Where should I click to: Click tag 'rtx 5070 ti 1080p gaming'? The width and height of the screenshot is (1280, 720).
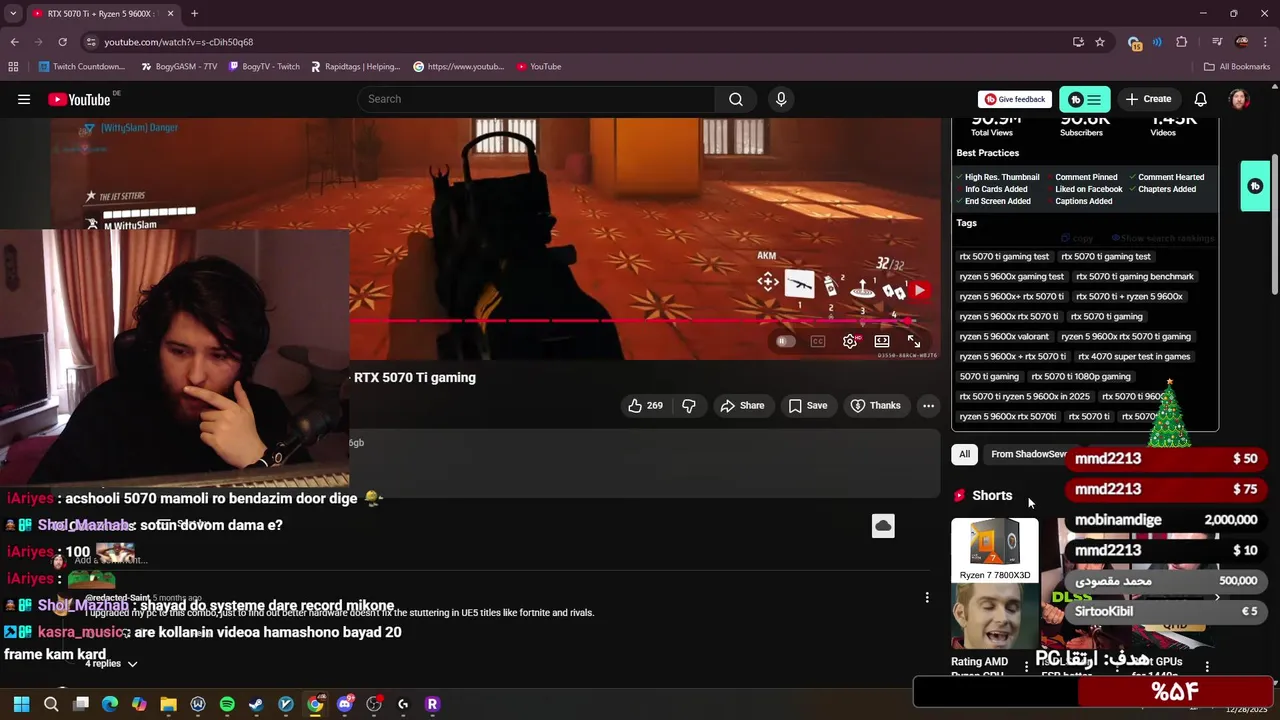pyautogui.click(x=1080, y=377)
